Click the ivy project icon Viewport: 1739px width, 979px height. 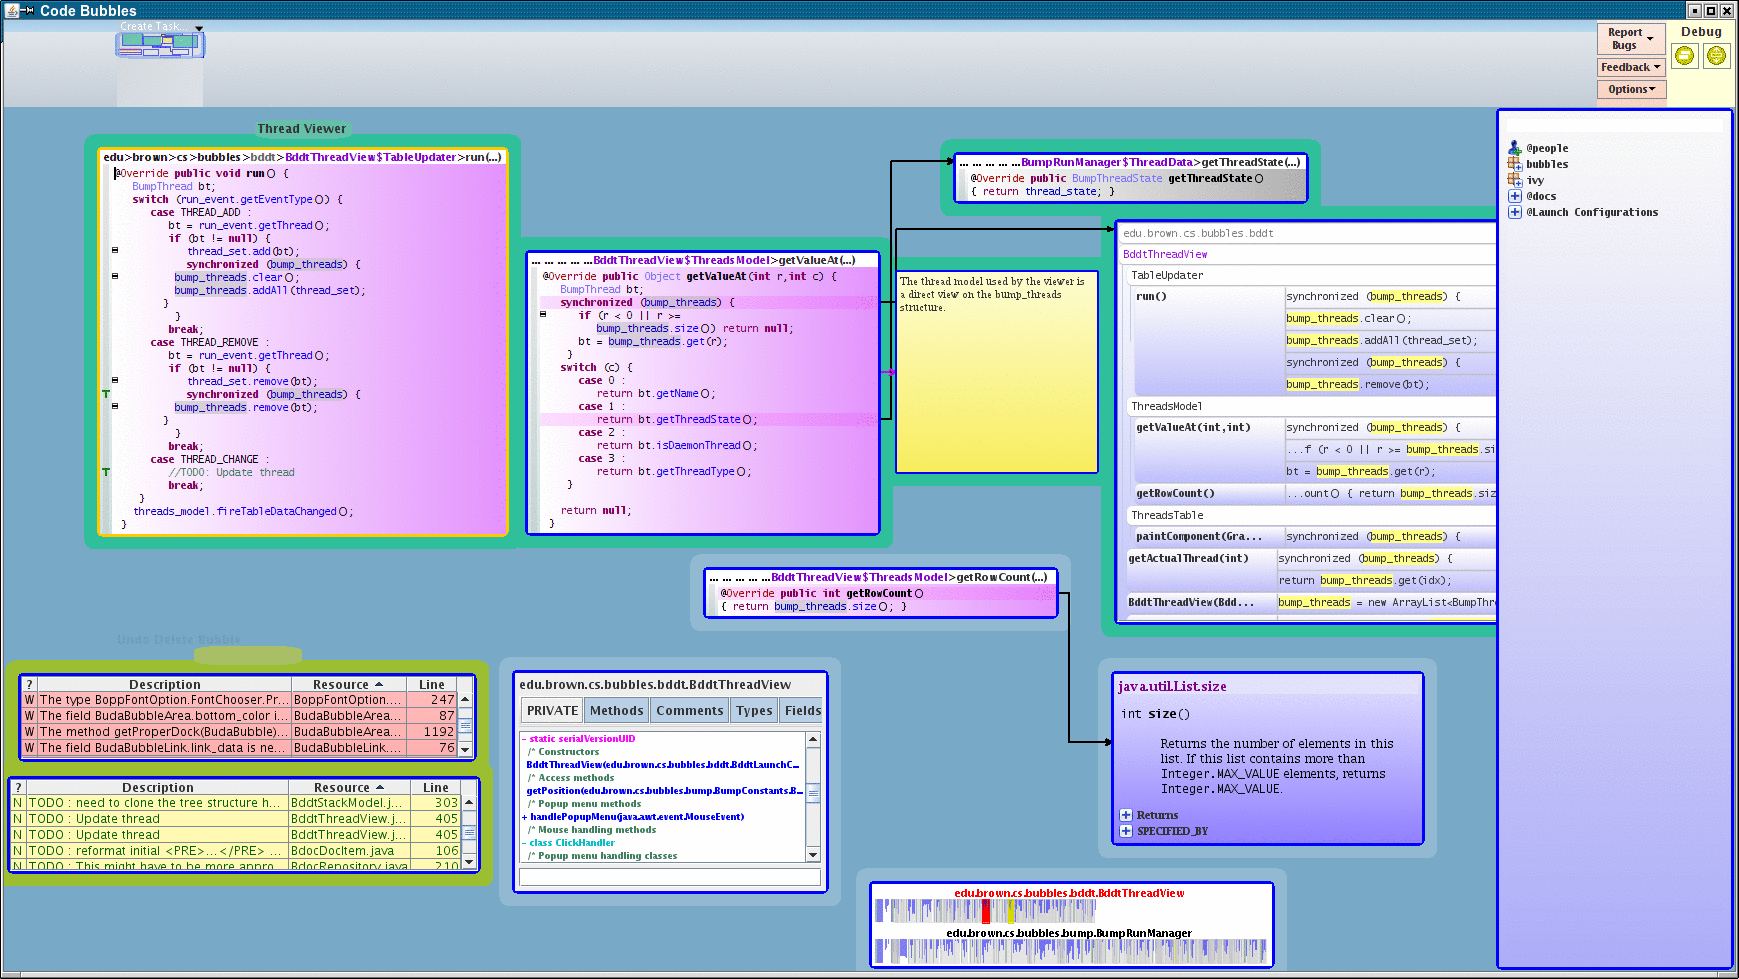click(x=1515, y=180)
